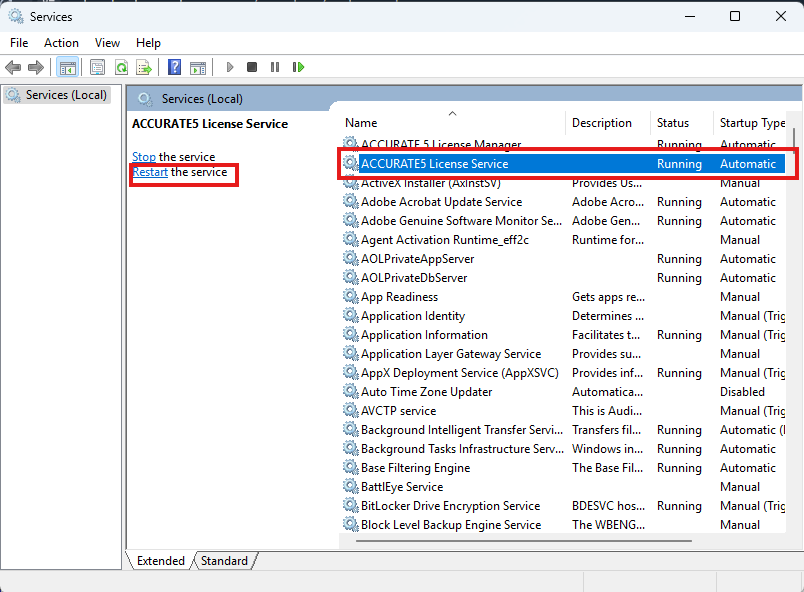Click the Forward arrow in toolbar
This screenshot has height=592, width=804.
tap(36, 67)
